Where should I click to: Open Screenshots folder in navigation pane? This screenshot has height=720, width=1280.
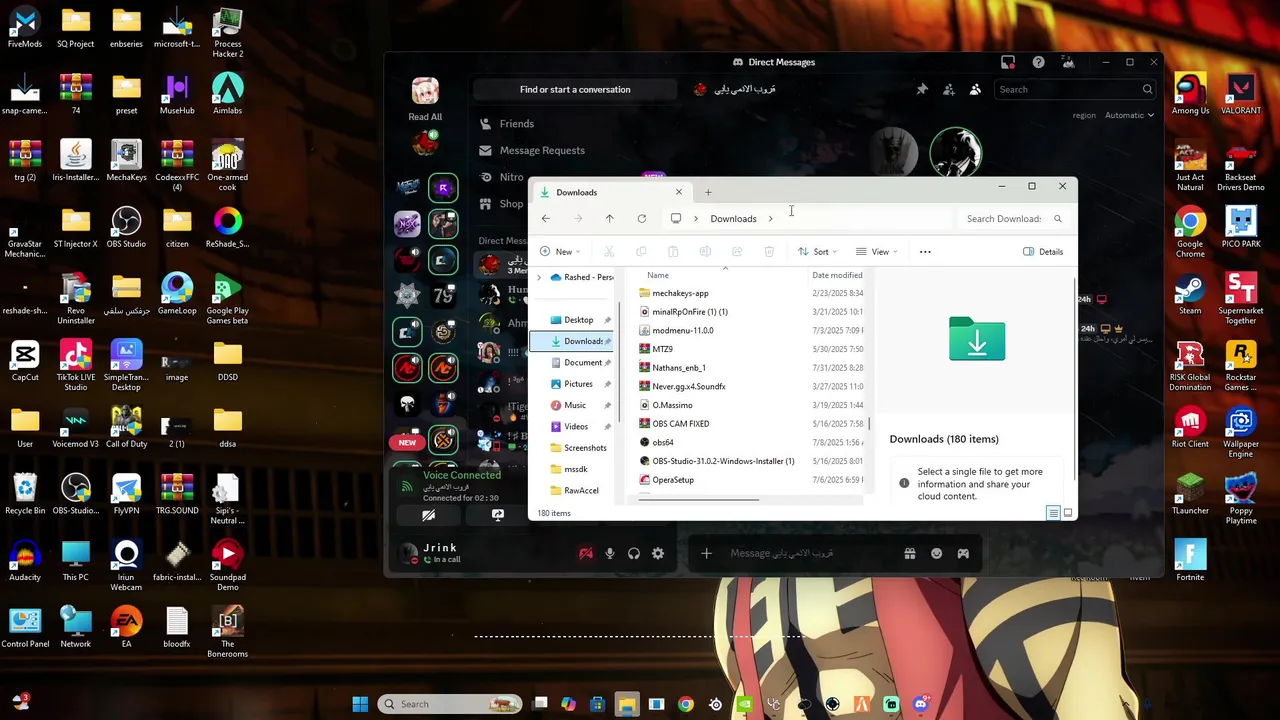point(578,448)
